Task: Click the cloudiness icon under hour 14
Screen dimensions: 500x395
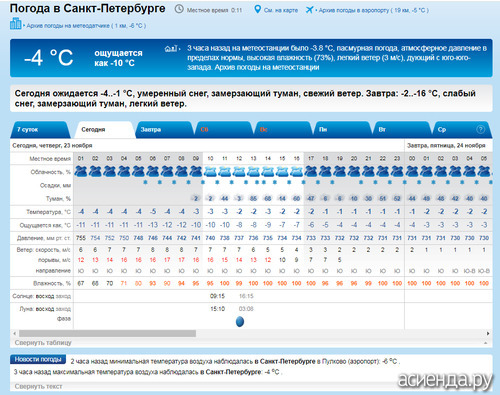Action: click(x=268, y=172)
